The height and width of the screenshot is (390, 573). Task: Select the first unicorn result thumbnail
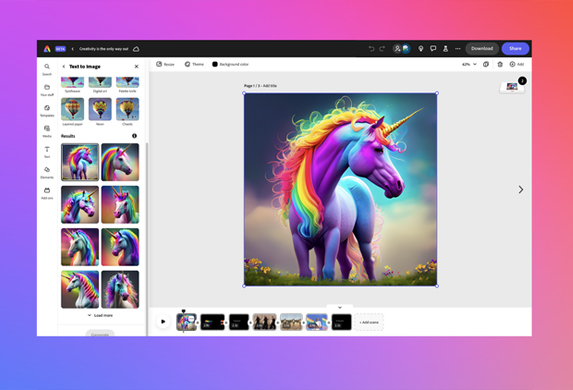click(x=80, y=162)
